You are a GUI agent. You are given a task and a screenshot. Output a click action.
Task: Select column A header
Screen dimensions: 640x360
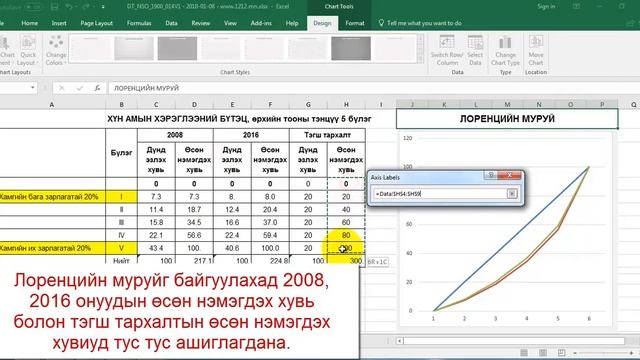pyautogui.click(x=52, y=104)
